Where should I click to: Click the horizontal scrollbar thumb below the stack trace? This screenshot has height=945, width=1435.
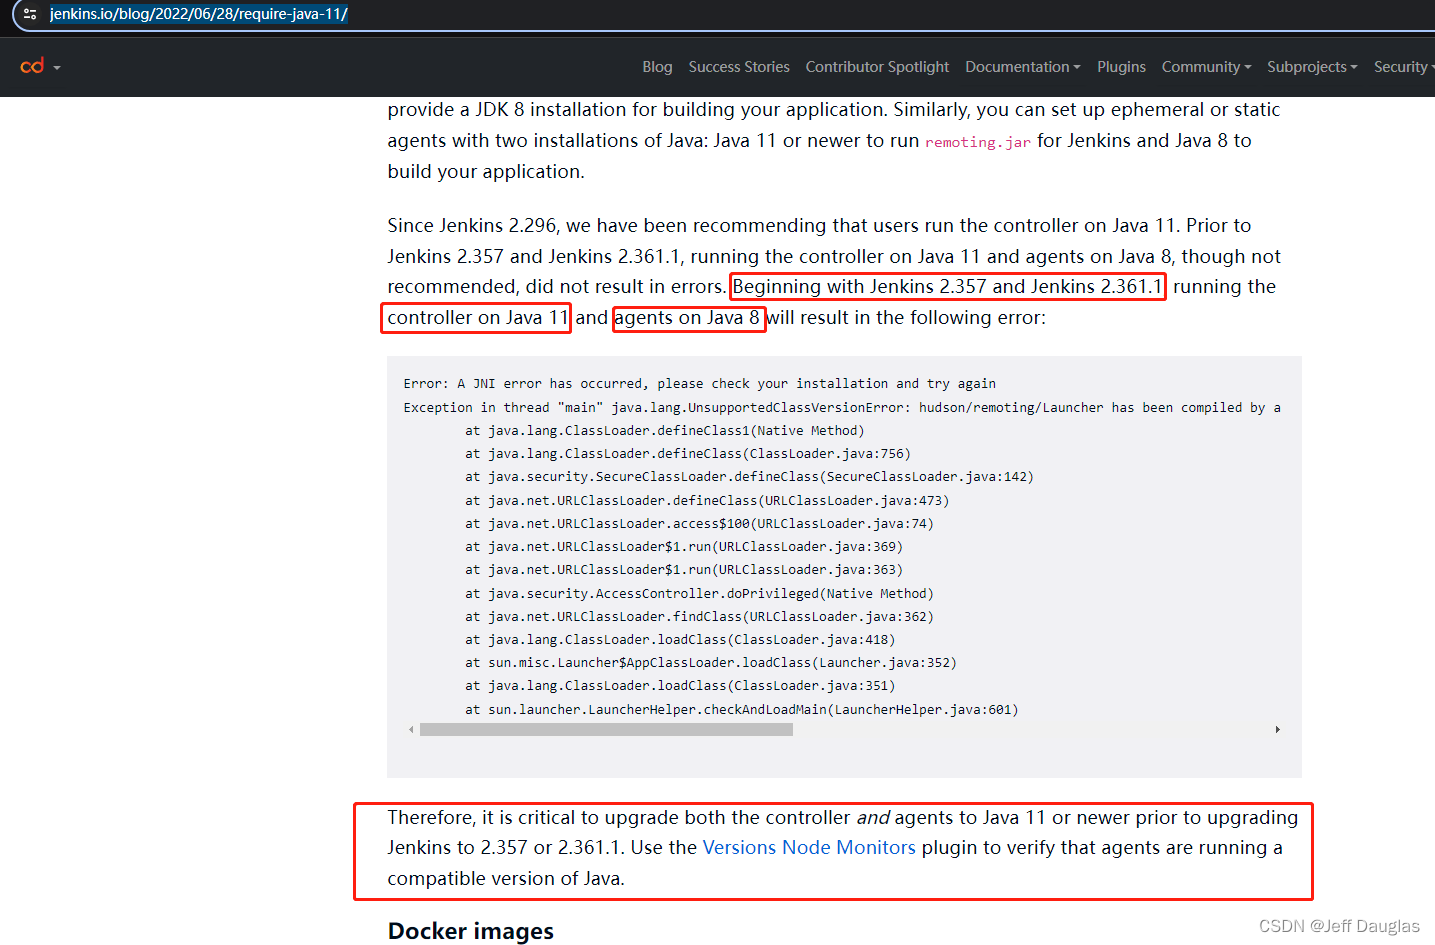click(605, 729)
